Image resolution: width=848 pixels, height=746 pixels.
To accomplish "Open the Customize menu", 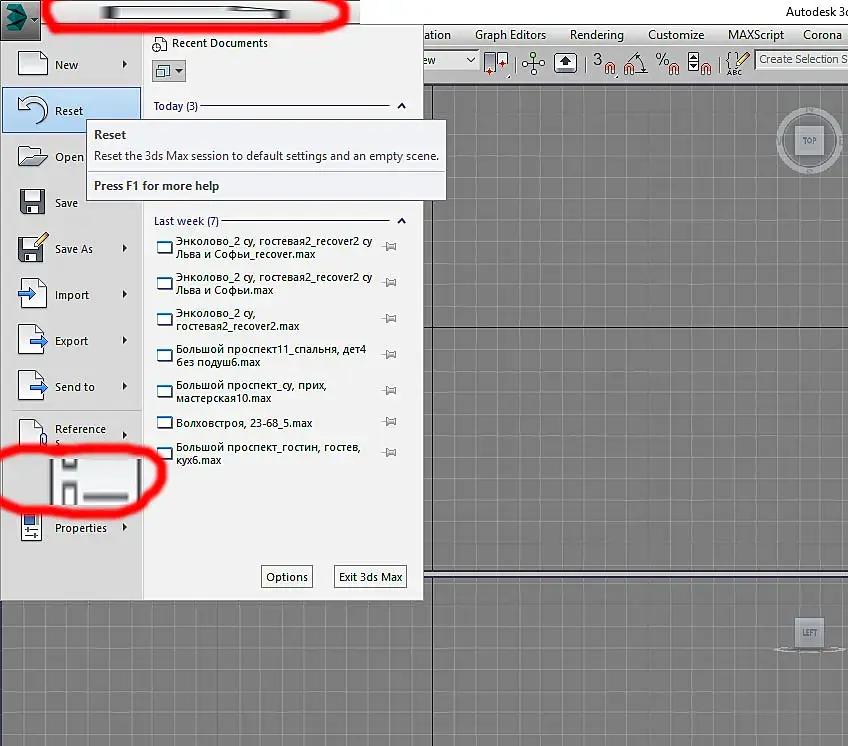I will [x=676, y=35].
